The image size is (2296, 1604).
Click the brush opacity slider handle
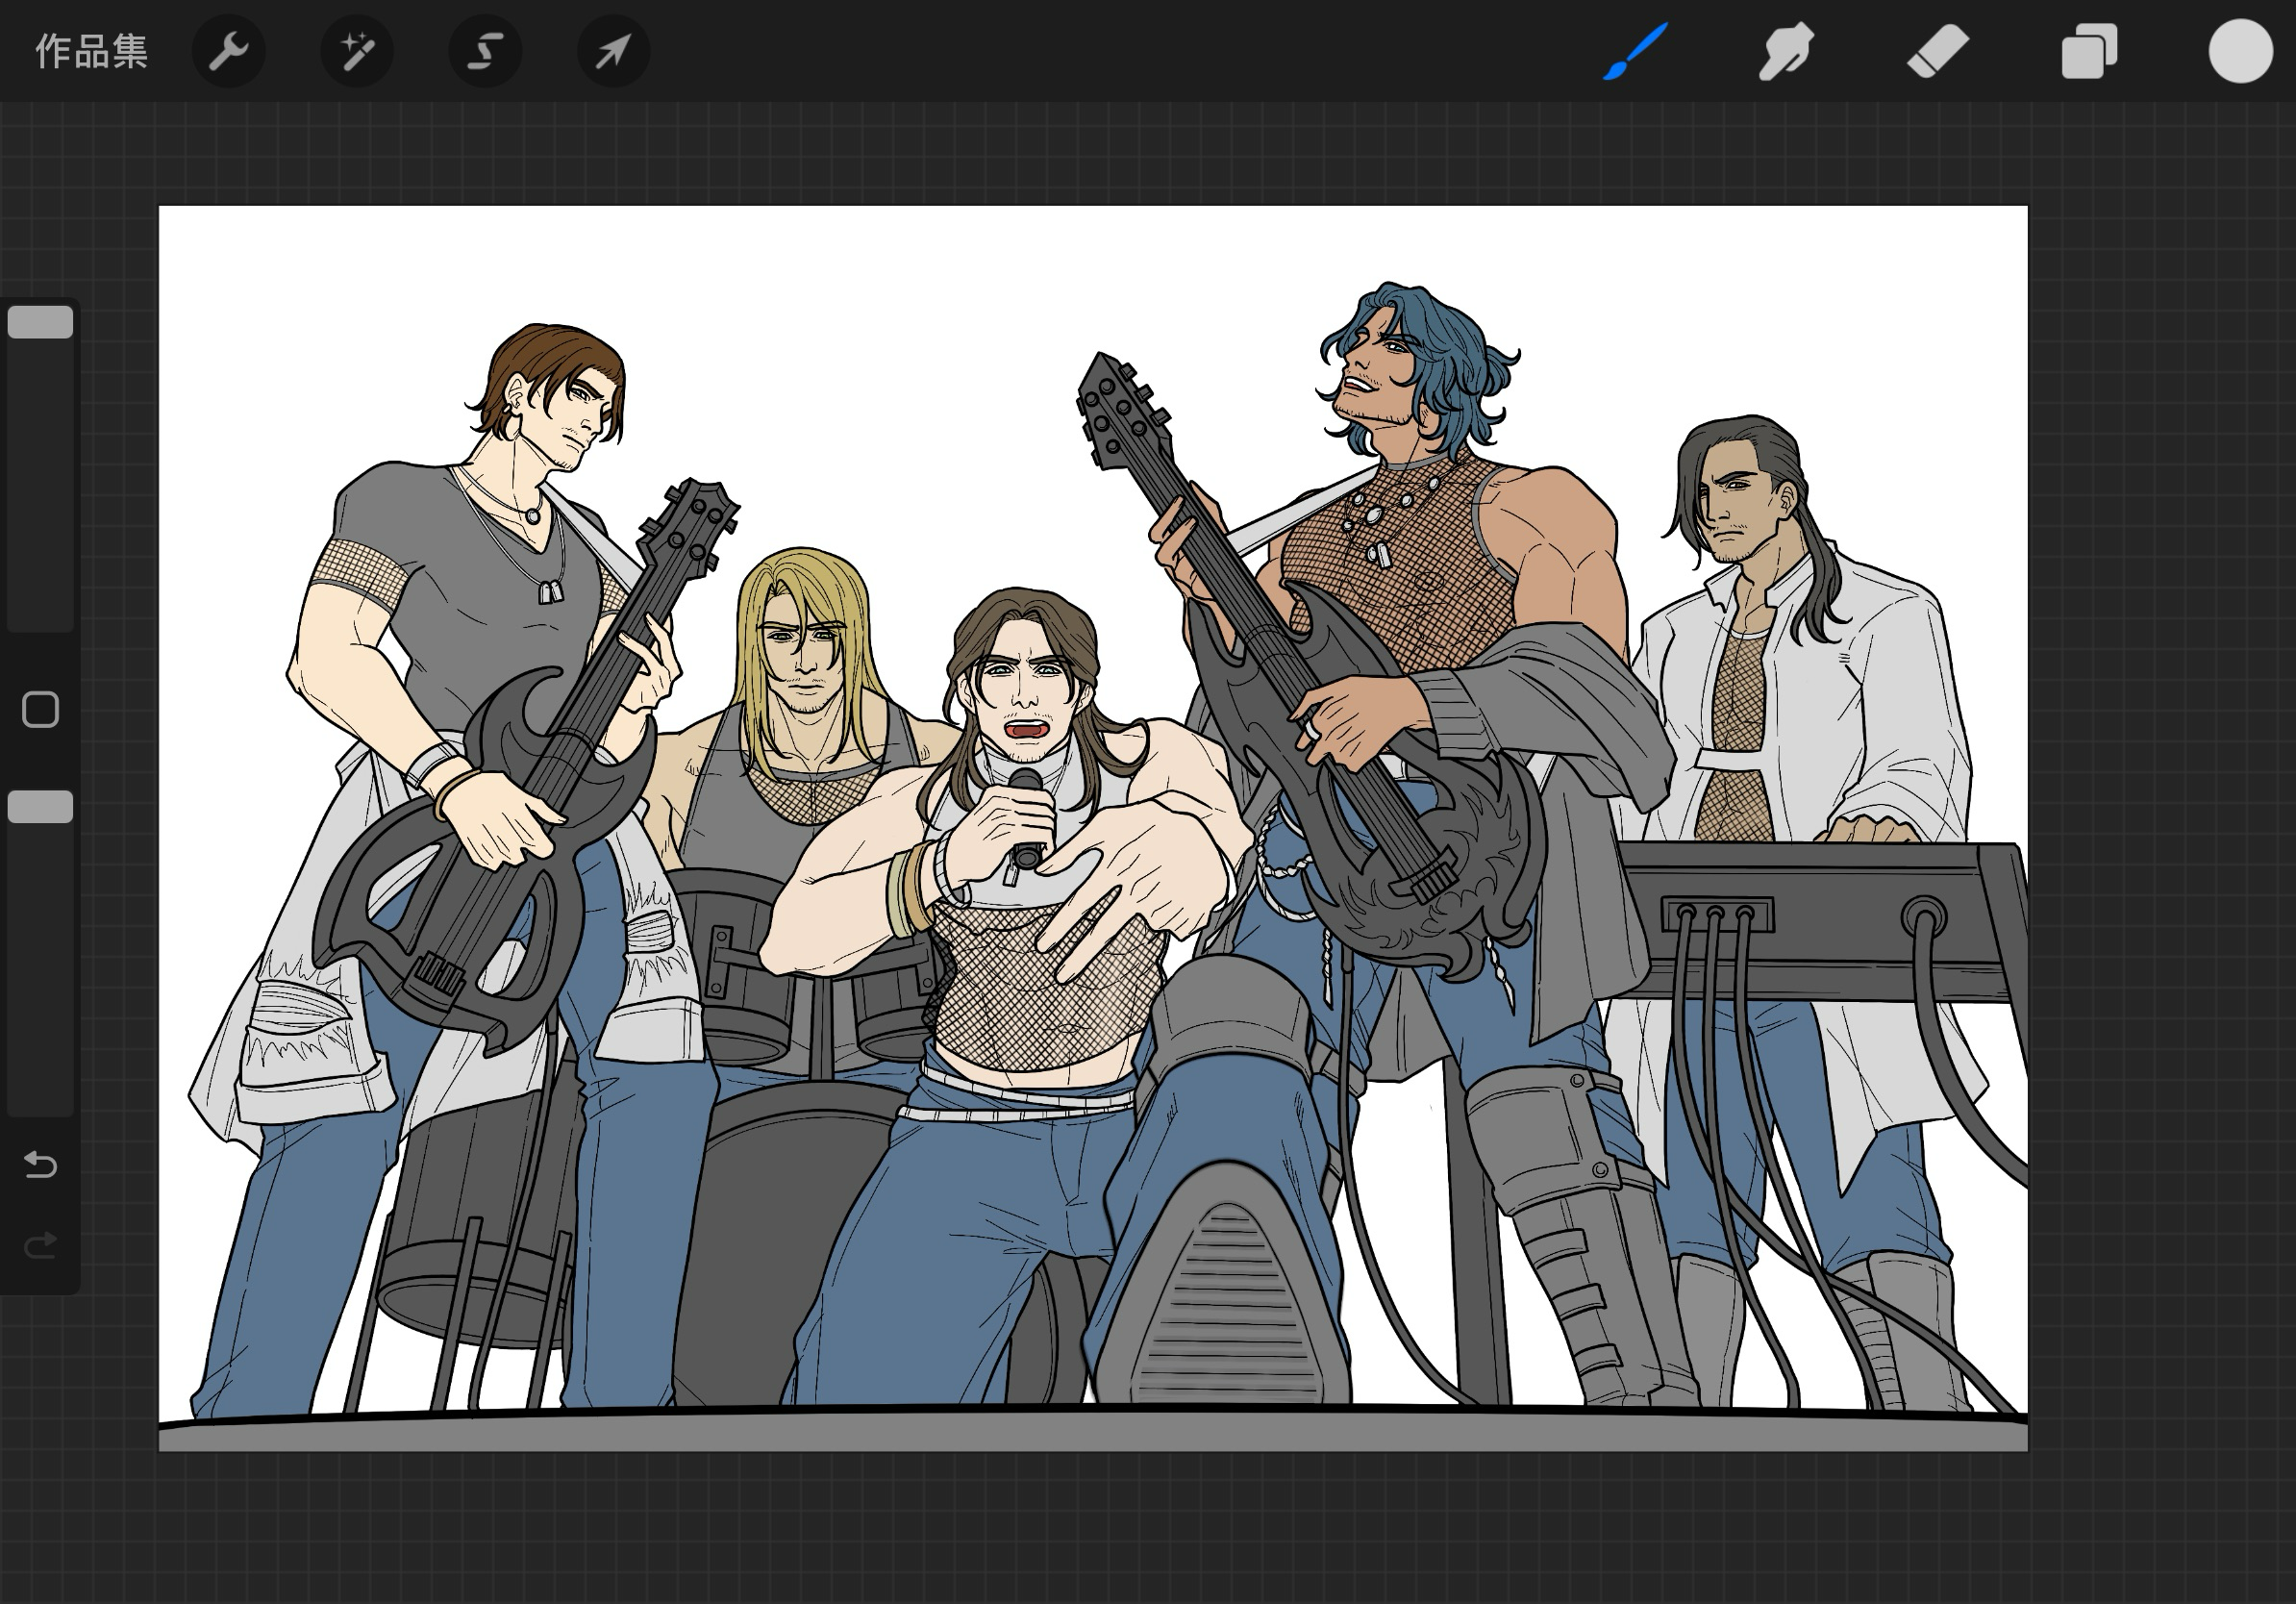41,806
